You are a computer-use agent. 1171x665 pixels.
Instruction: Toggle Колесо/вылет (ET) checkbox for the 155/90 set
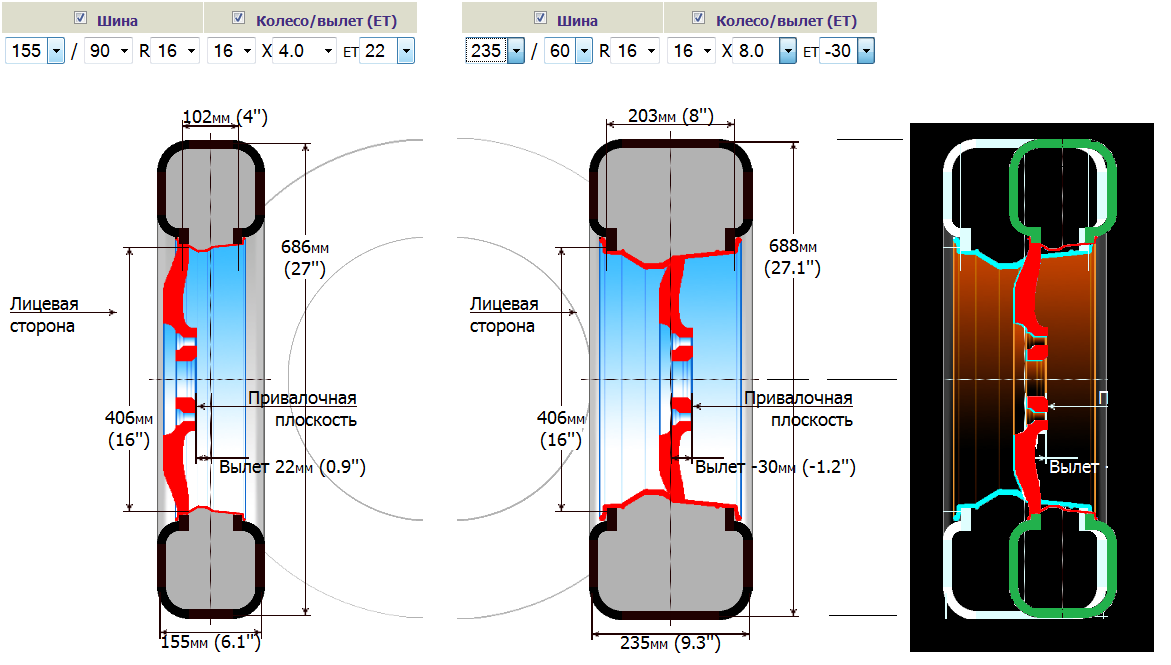238,18
